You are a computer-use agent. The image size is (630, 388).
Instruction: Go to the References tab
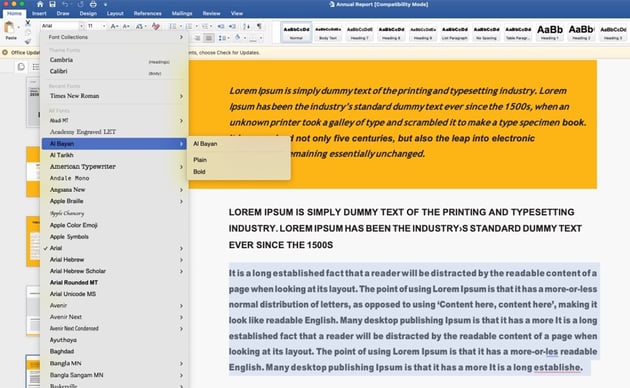click(x=147, y=13)
